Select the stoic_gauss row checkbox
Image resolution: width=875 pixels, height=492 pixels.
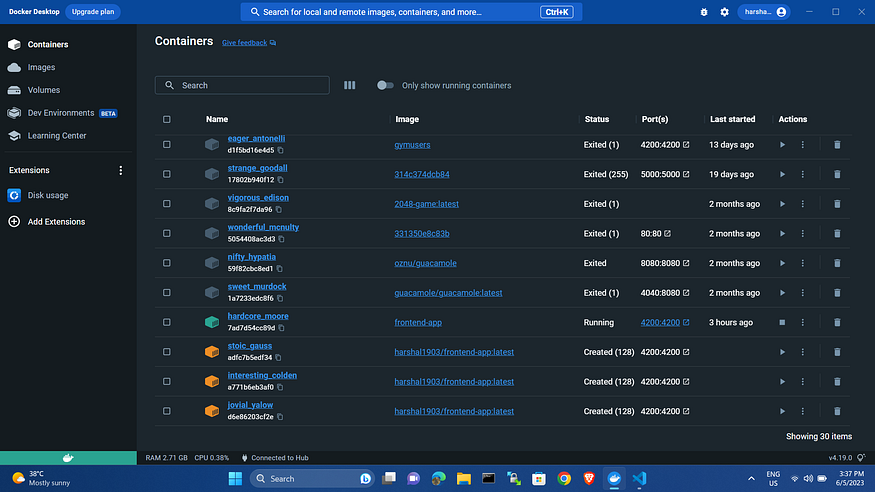(x=167, y=352)
